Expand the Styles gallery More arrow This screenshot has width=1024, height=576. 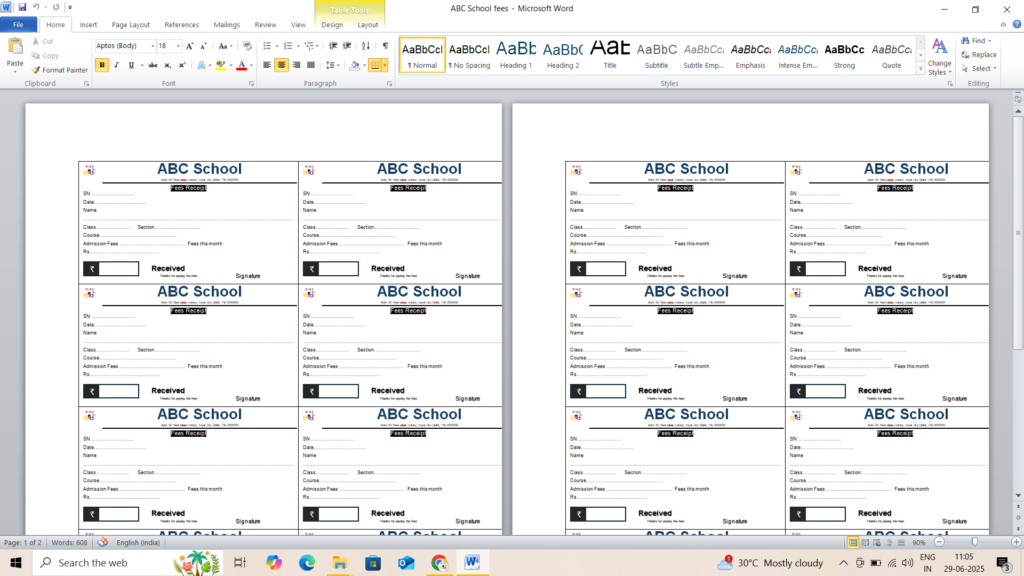(x=920, y=68)
